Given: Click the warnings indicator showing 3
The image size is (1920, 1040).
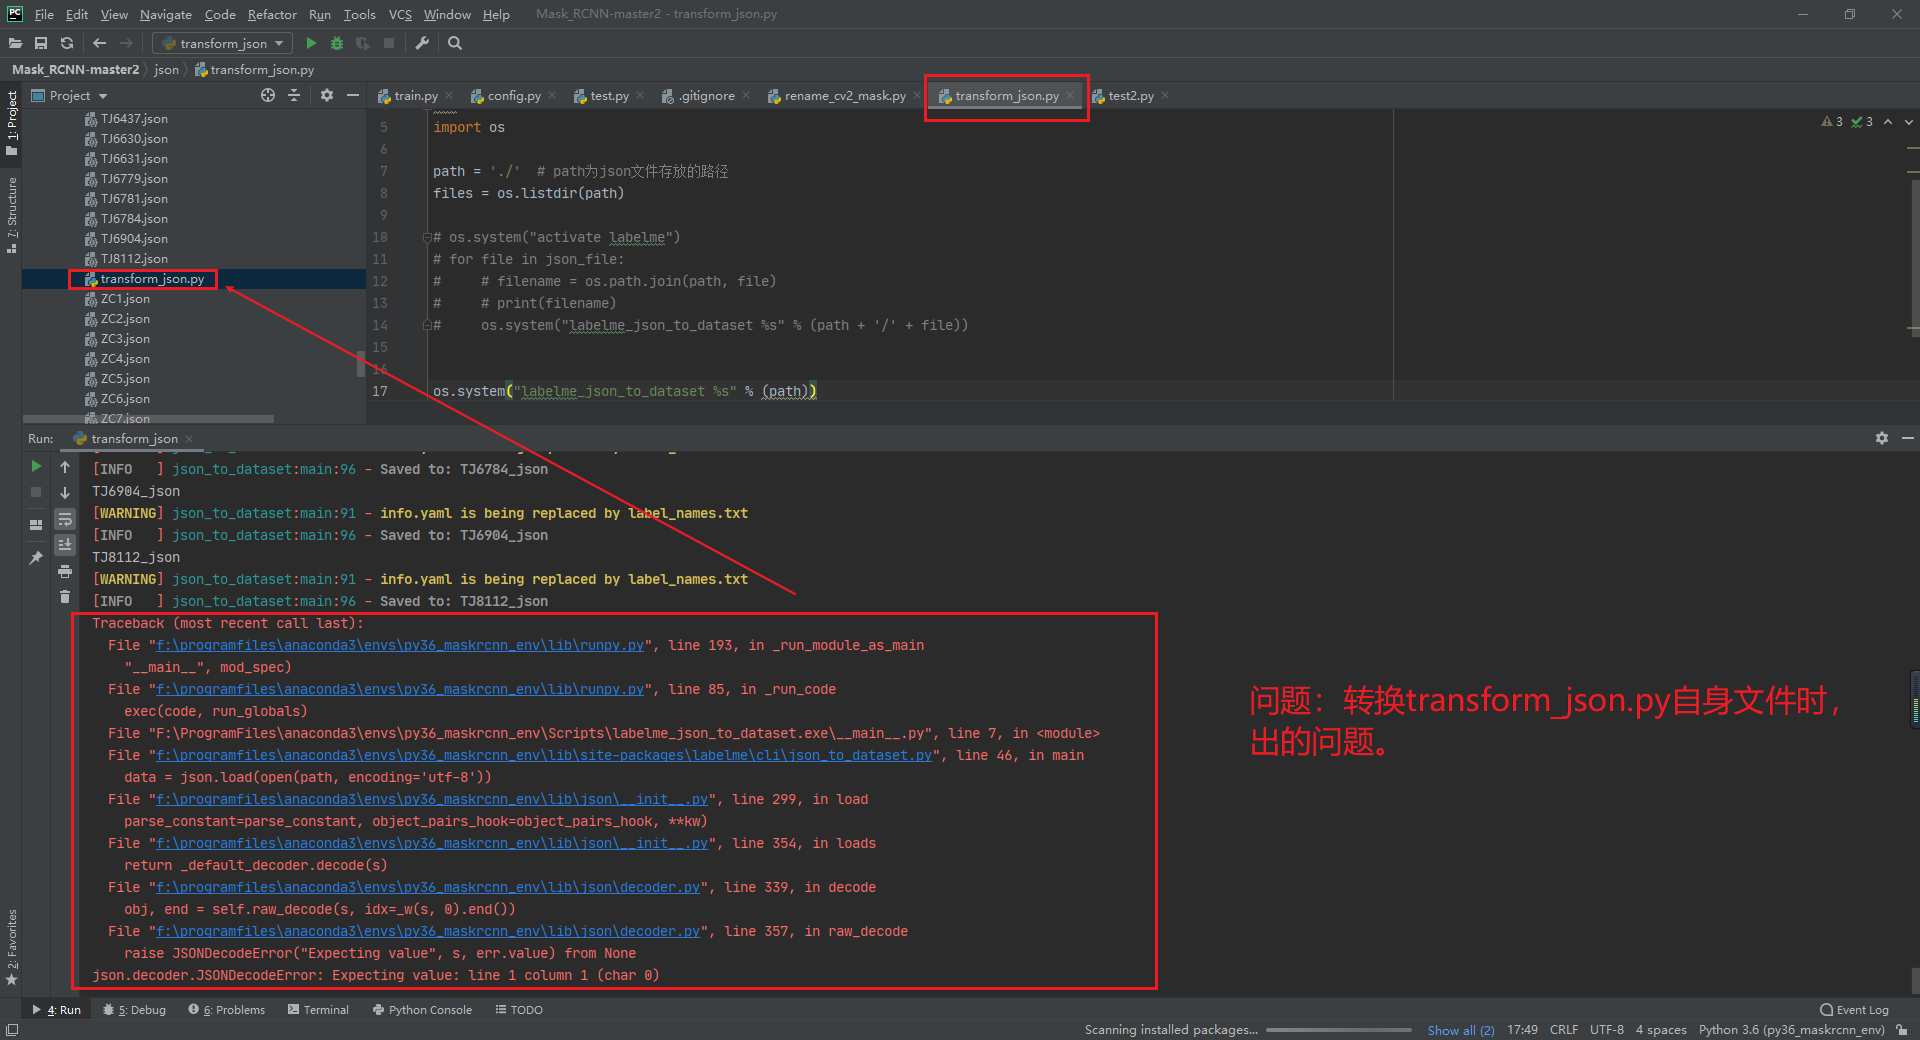Looking at the screenshot, I should [x=1832, y=121].
